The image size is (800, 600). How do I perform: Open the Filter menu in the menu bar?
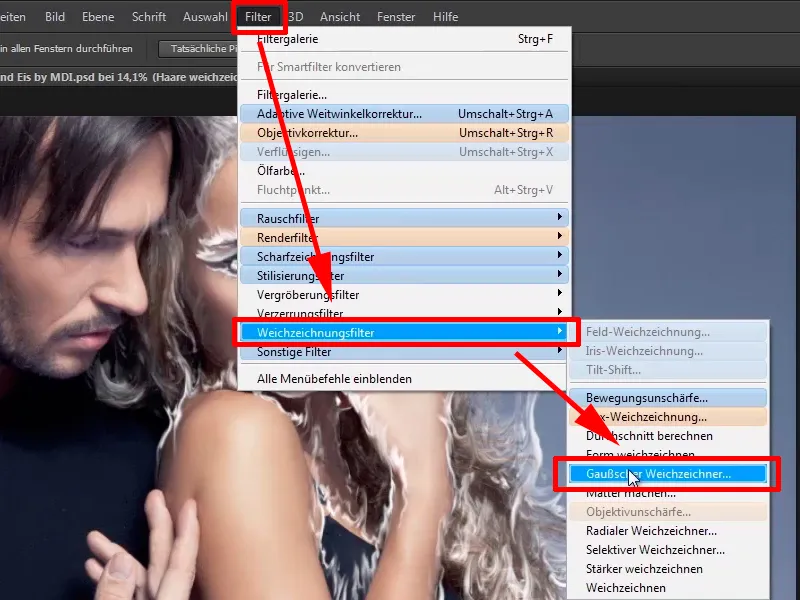258,17
